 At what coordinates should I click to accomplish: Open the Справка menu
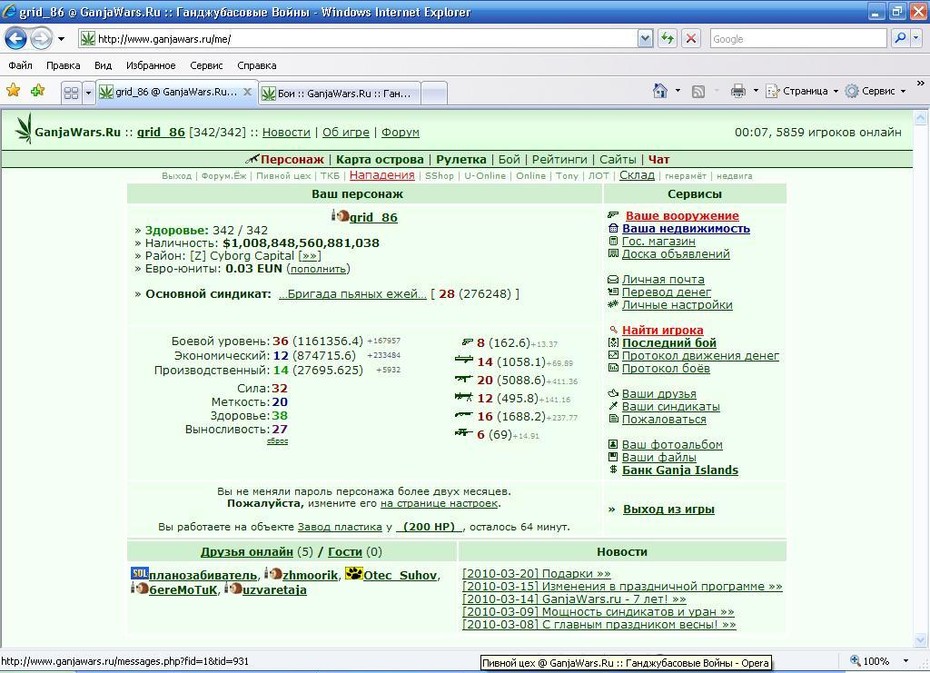tap(257, 65)
